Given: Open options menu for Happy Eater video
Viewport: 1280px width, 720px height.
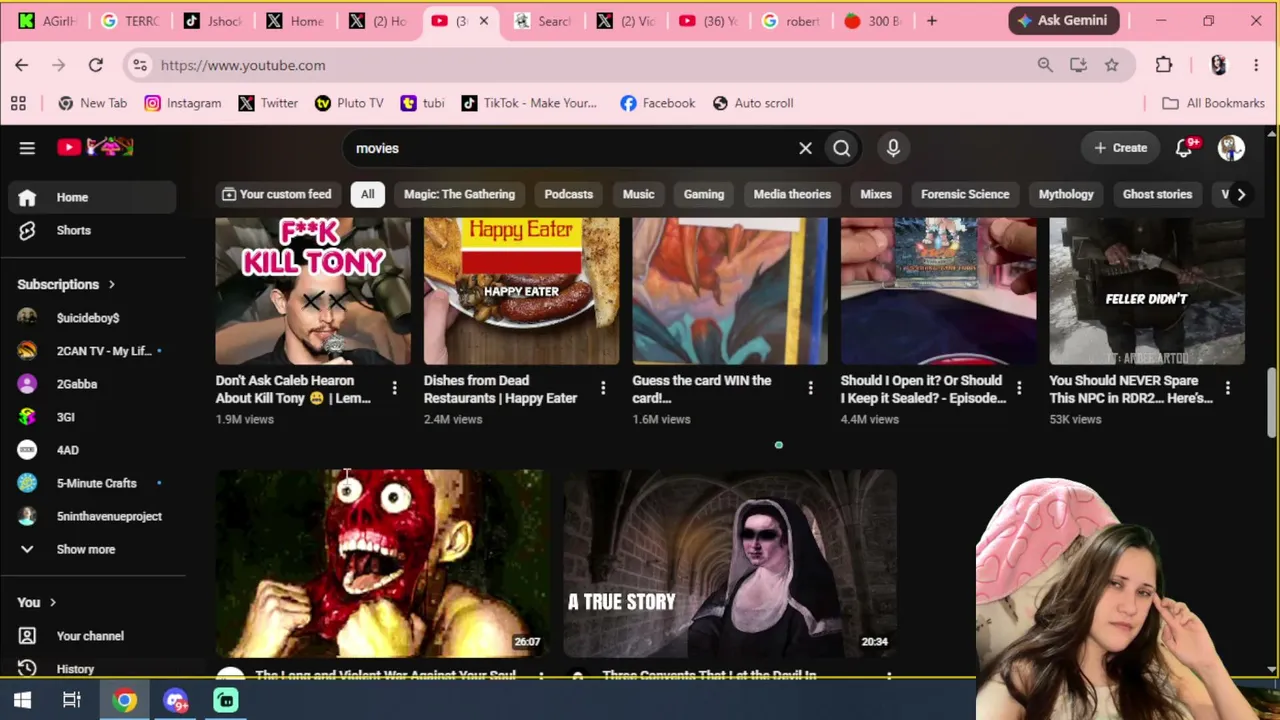Looking at the screenshot, I should [602, 388].
